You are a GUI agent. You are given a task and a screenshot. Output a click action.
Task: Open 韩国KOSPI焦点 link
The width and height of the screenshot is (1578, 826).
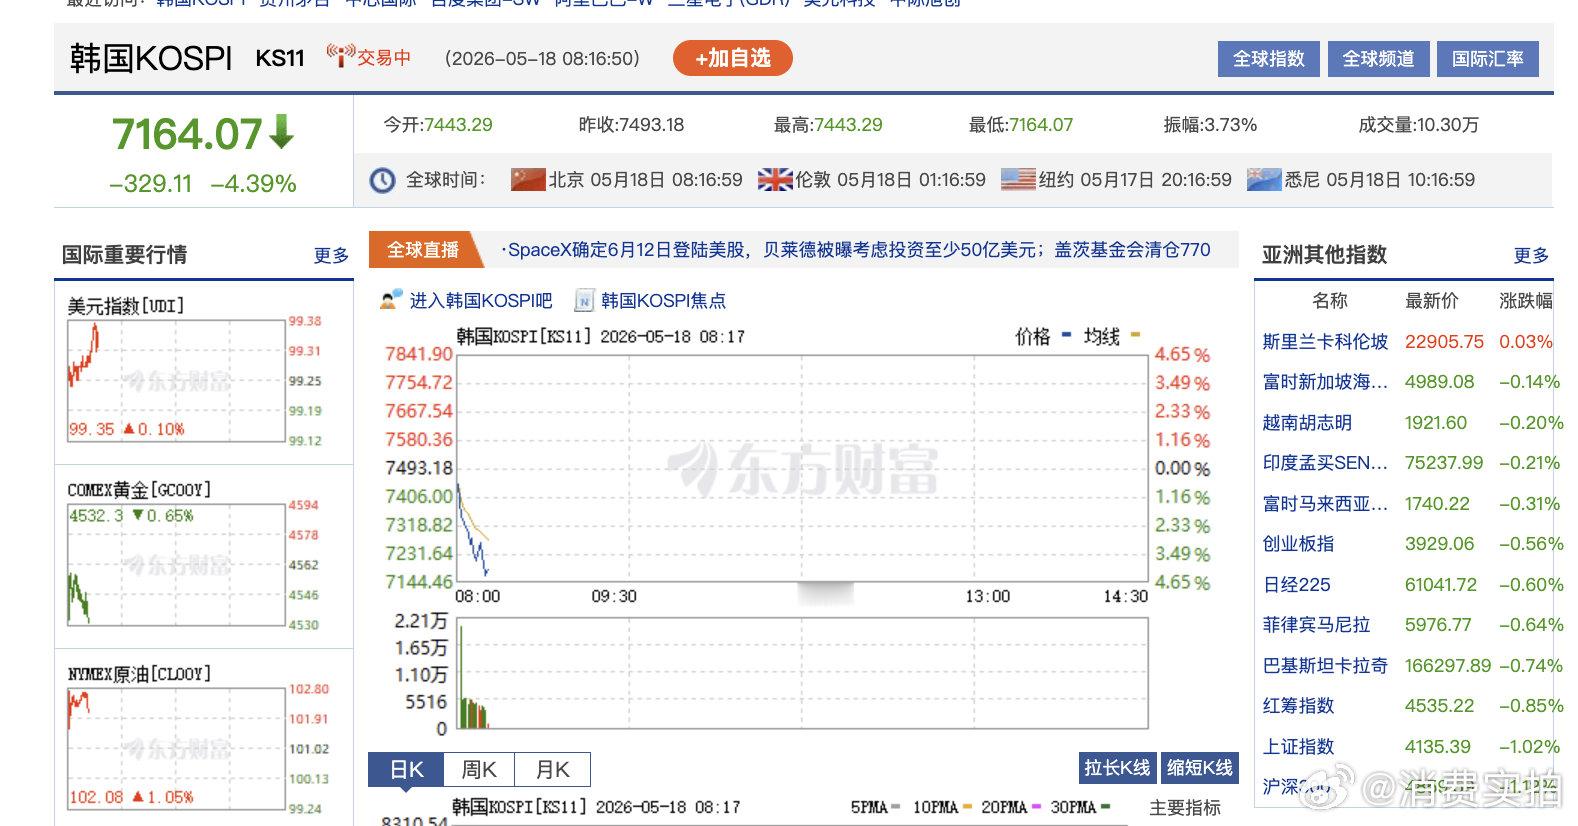(x=663, y=300)
